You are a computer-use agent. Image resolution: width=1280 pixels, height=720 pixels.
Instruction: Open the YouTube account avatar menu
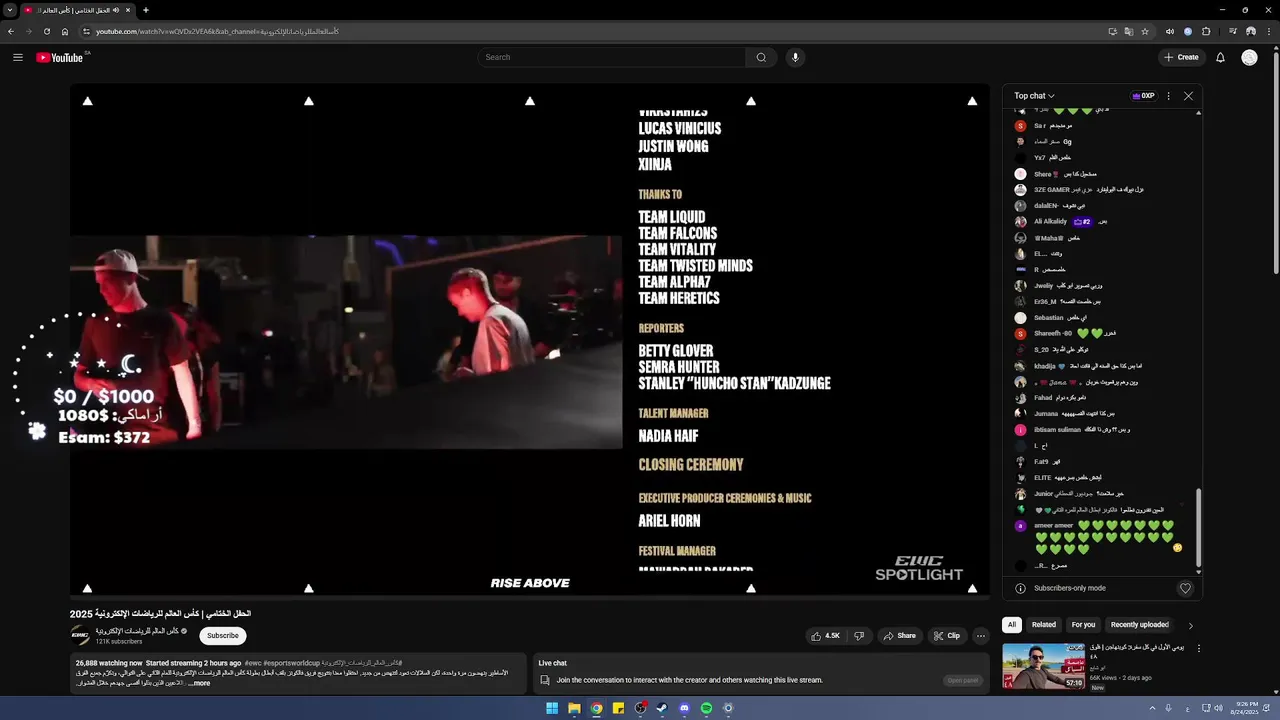click(1249, 57)
